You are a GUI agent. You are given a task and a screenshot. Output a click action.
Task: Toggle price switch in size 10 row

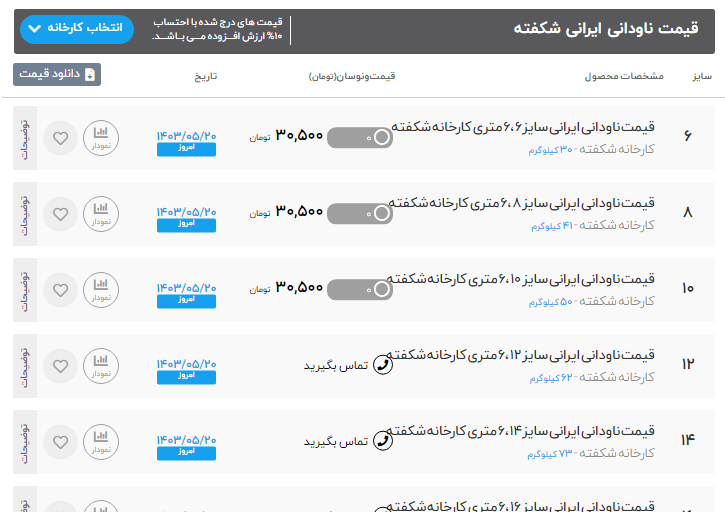(360, 289)
